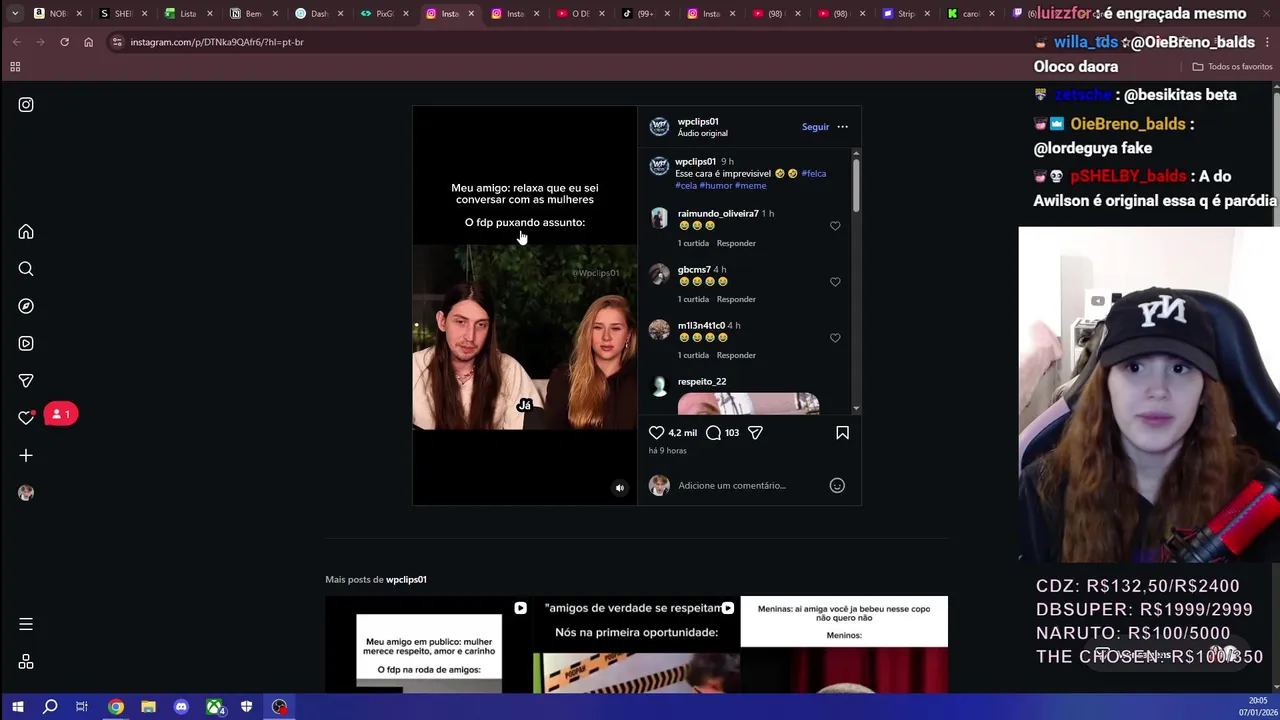
Task: Open Discord from the taskbar
Action: point(181,707)
